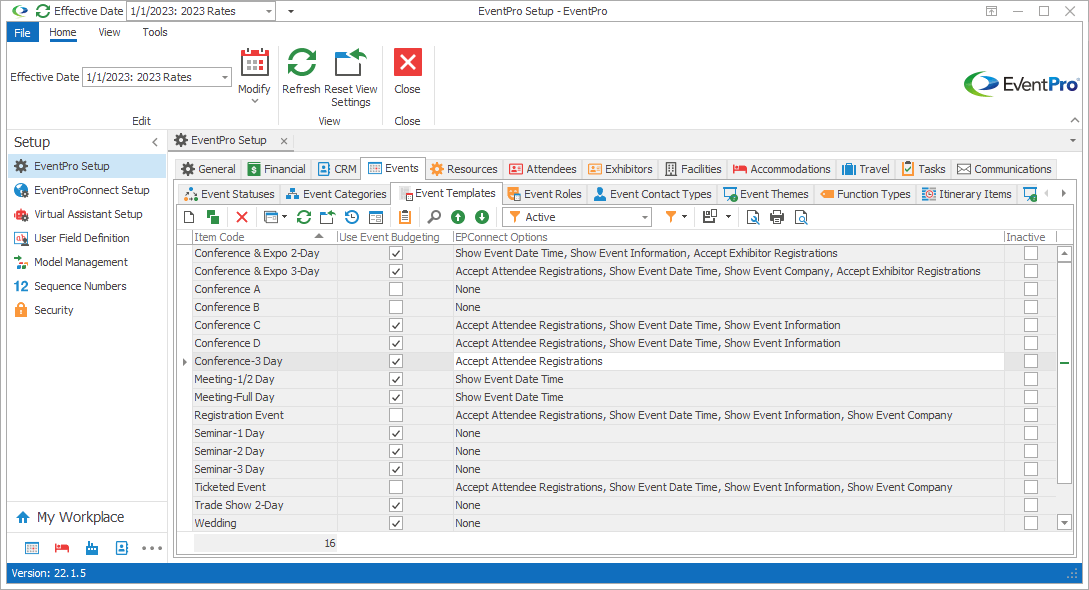Collapse the Setup navigation panel

(155, 142)
